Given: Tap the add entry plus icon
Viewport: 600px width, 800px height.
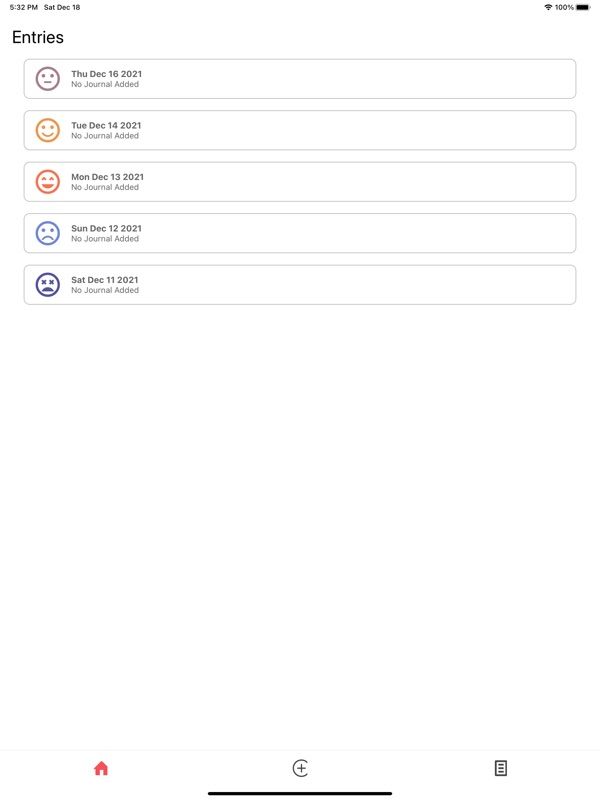Looking at the screenshot, I should tap(300, 768).
